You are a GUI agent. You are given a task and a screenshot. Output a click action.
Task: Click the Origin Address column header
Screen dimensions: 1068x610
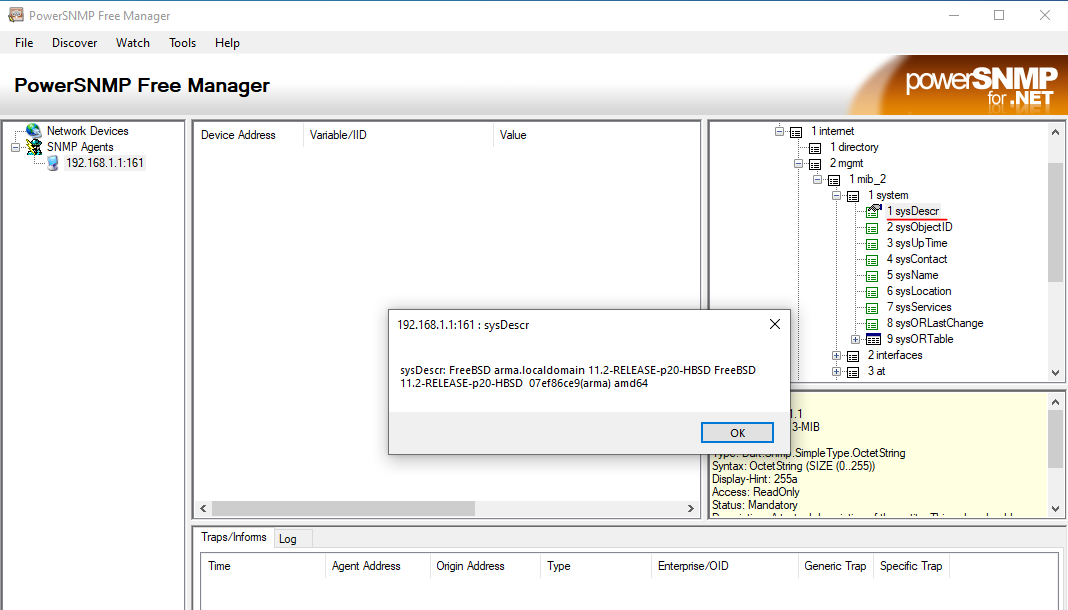[x=485, y=566]
